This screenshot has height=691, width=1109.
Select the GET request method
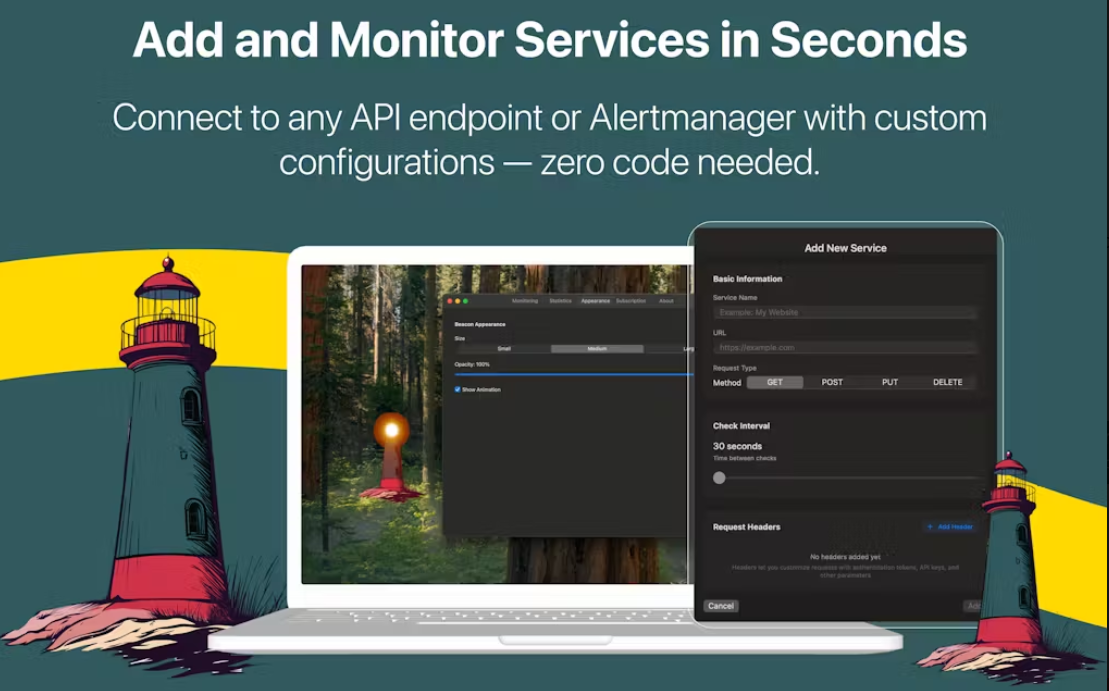pos(774,382)
